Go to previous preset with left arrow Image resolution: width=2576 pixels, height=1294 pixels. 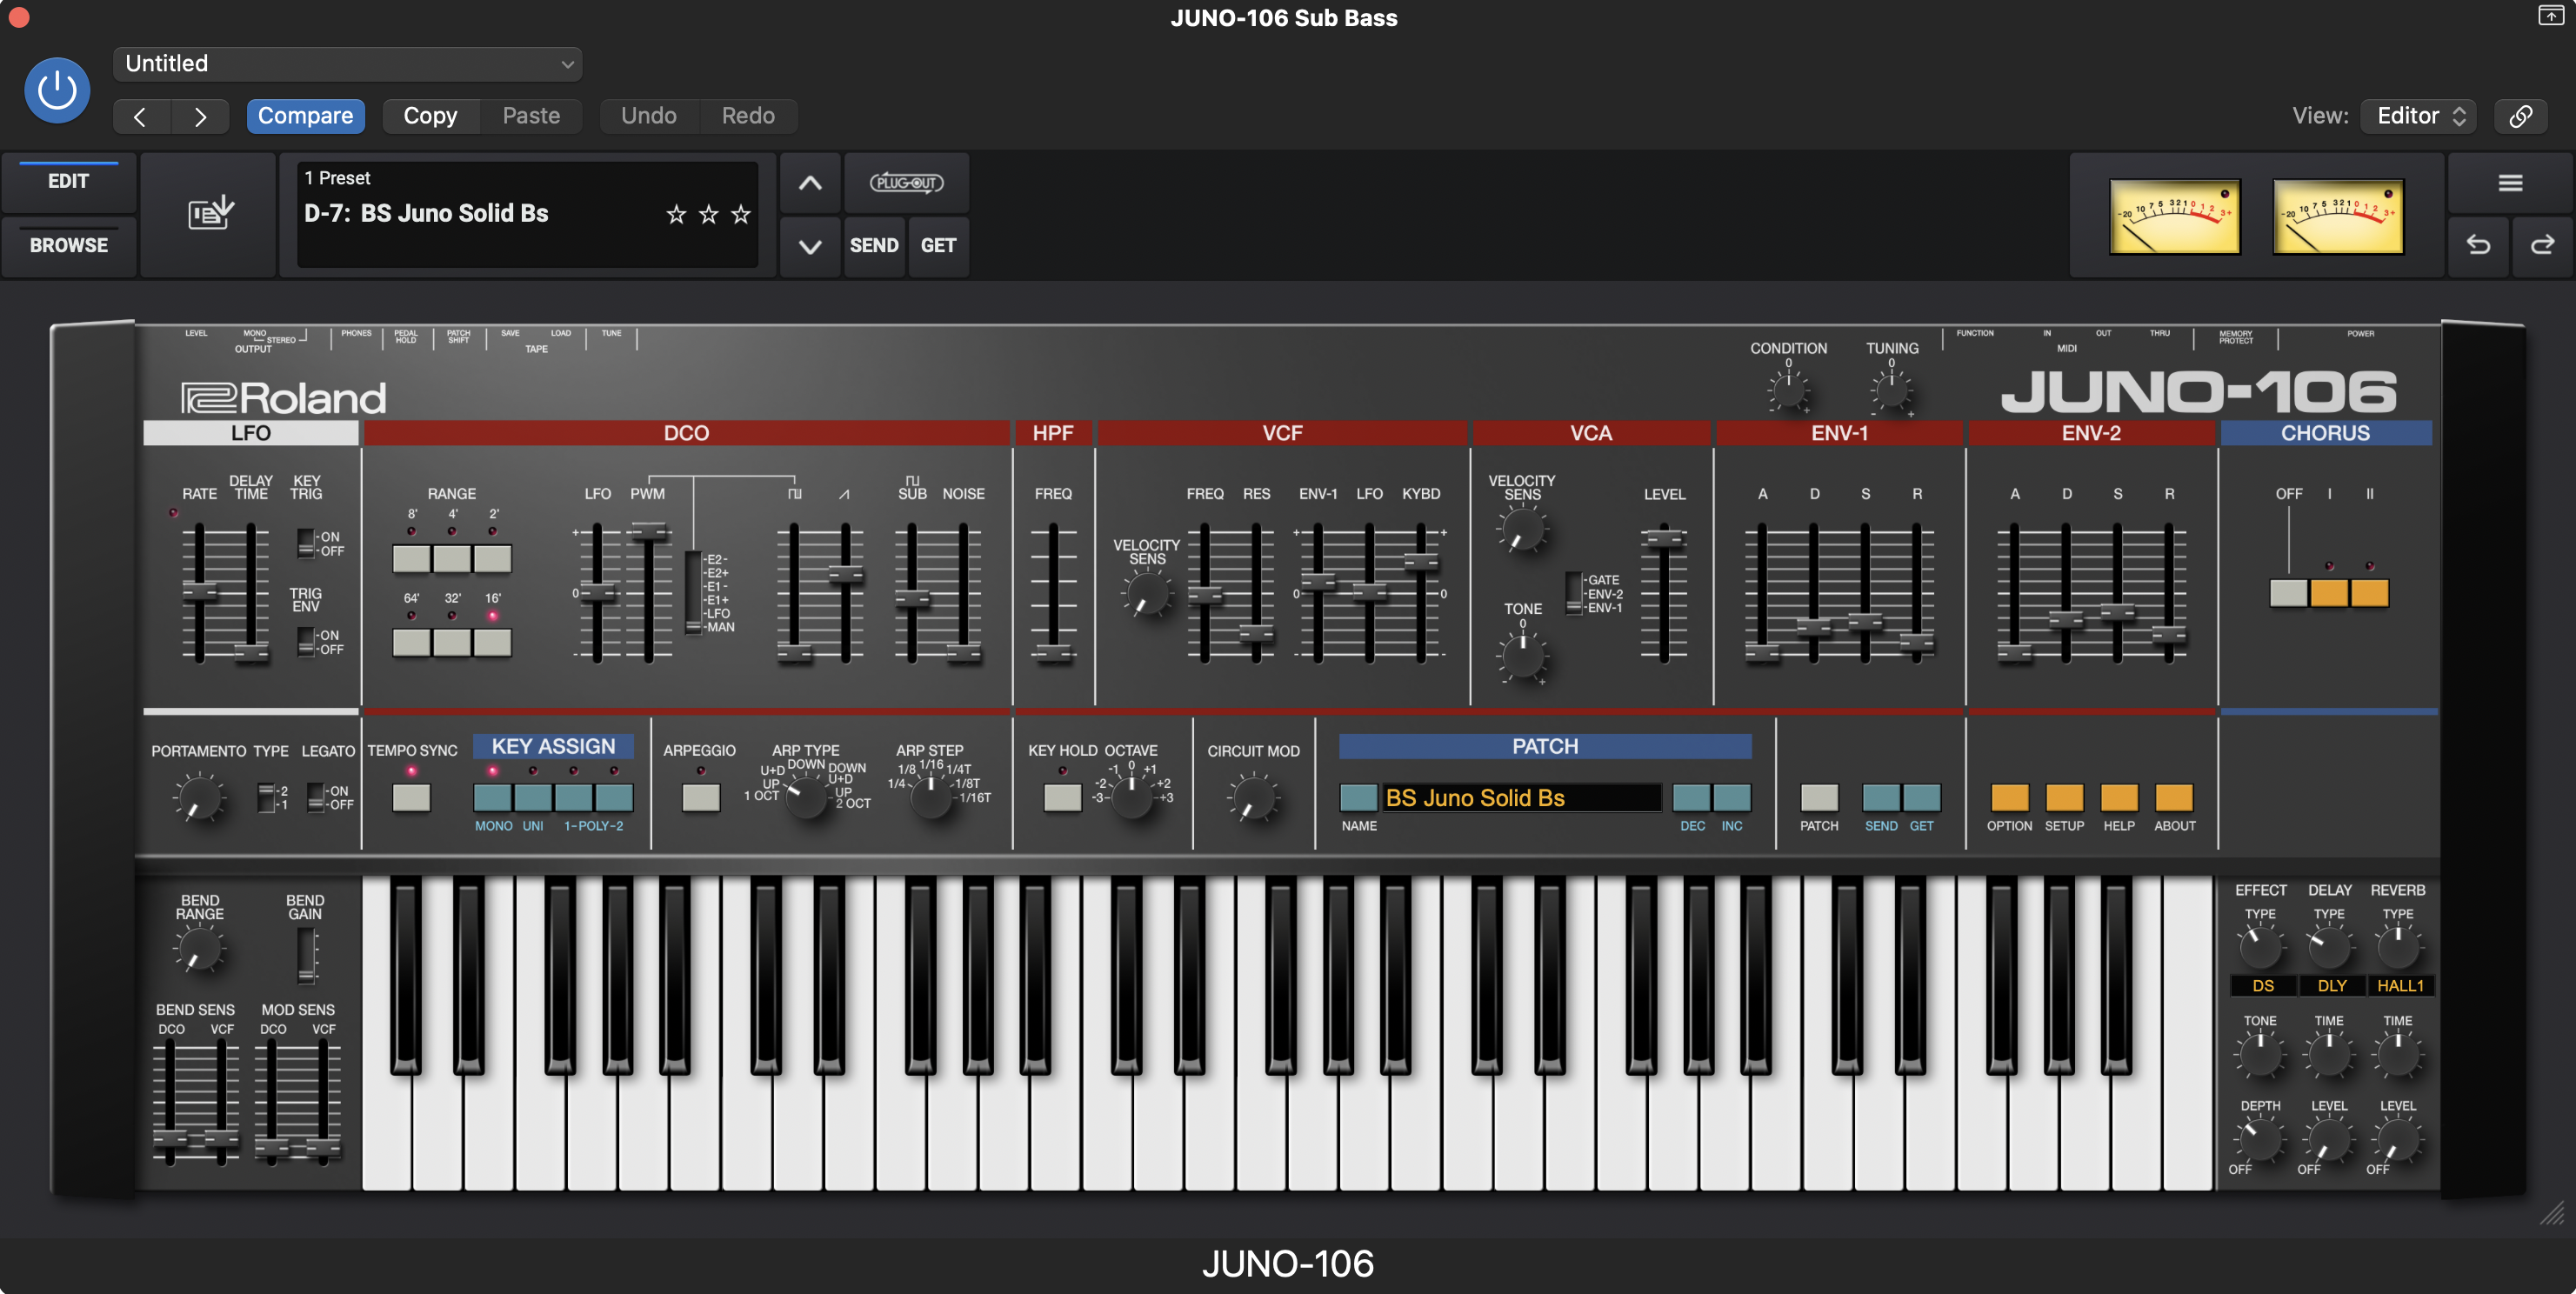tap(141, 116)
